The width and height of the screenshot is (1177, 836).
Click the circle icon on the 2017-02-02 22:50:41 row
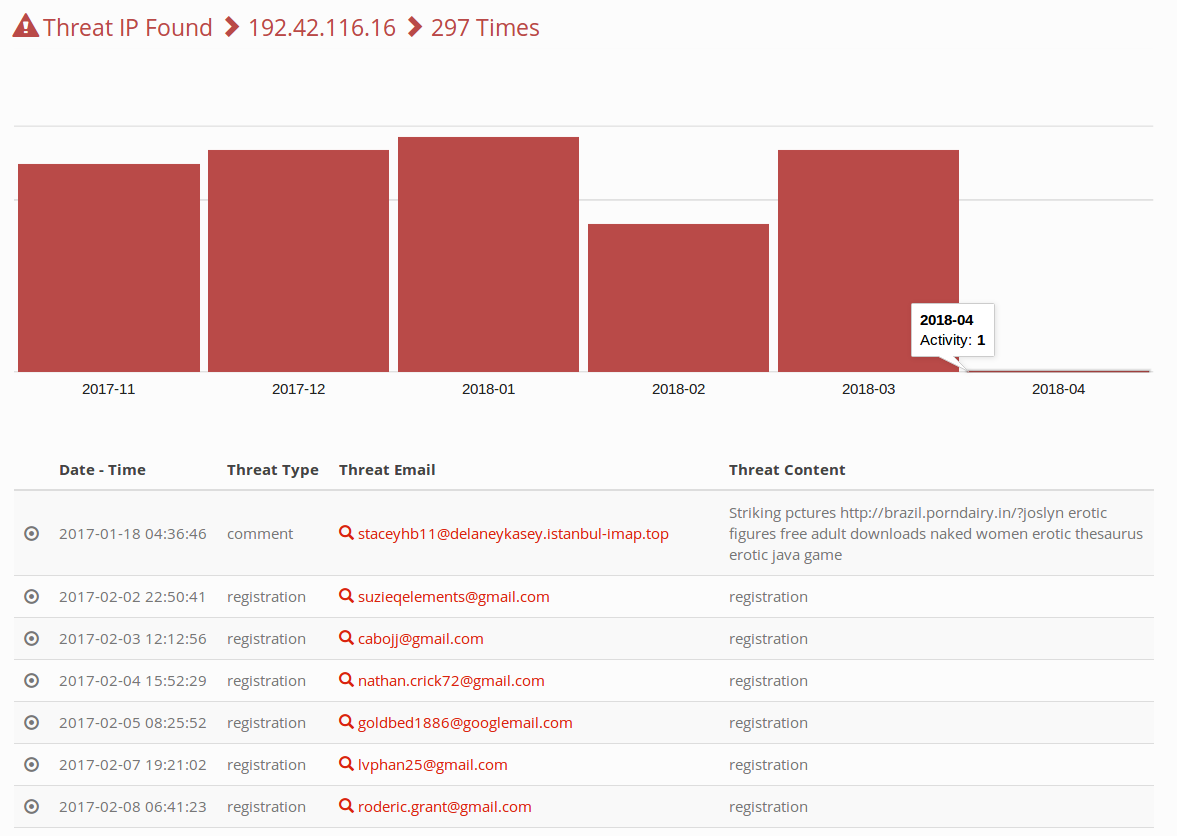[32, 597]
